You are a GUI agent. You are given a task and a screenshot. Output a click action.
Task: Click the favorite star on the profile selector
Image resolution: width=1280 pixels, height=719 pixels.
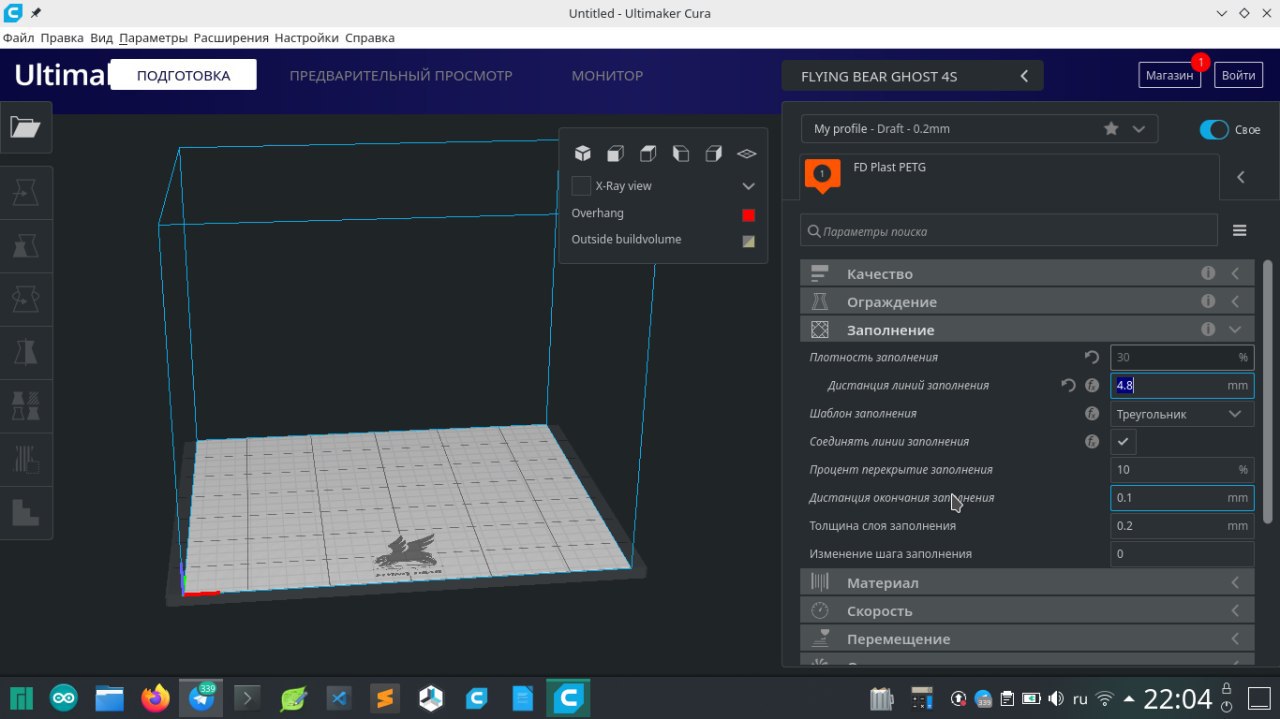click(1111, 129)
